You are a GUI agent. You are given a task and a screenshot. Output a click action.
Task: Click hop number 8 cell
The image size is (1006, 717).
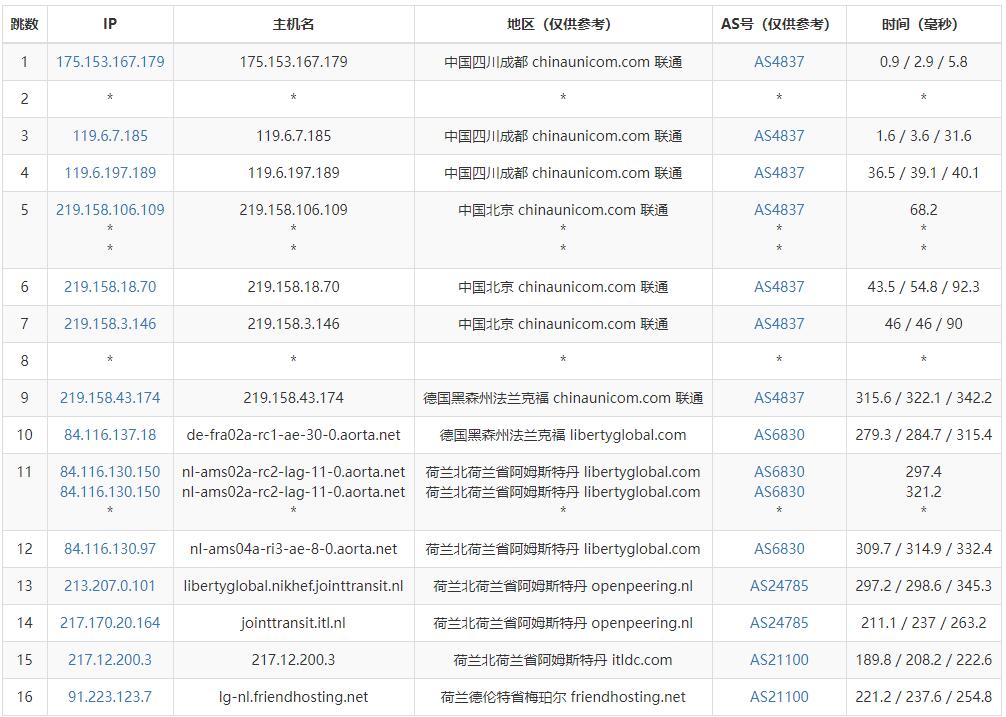[24, 360]
